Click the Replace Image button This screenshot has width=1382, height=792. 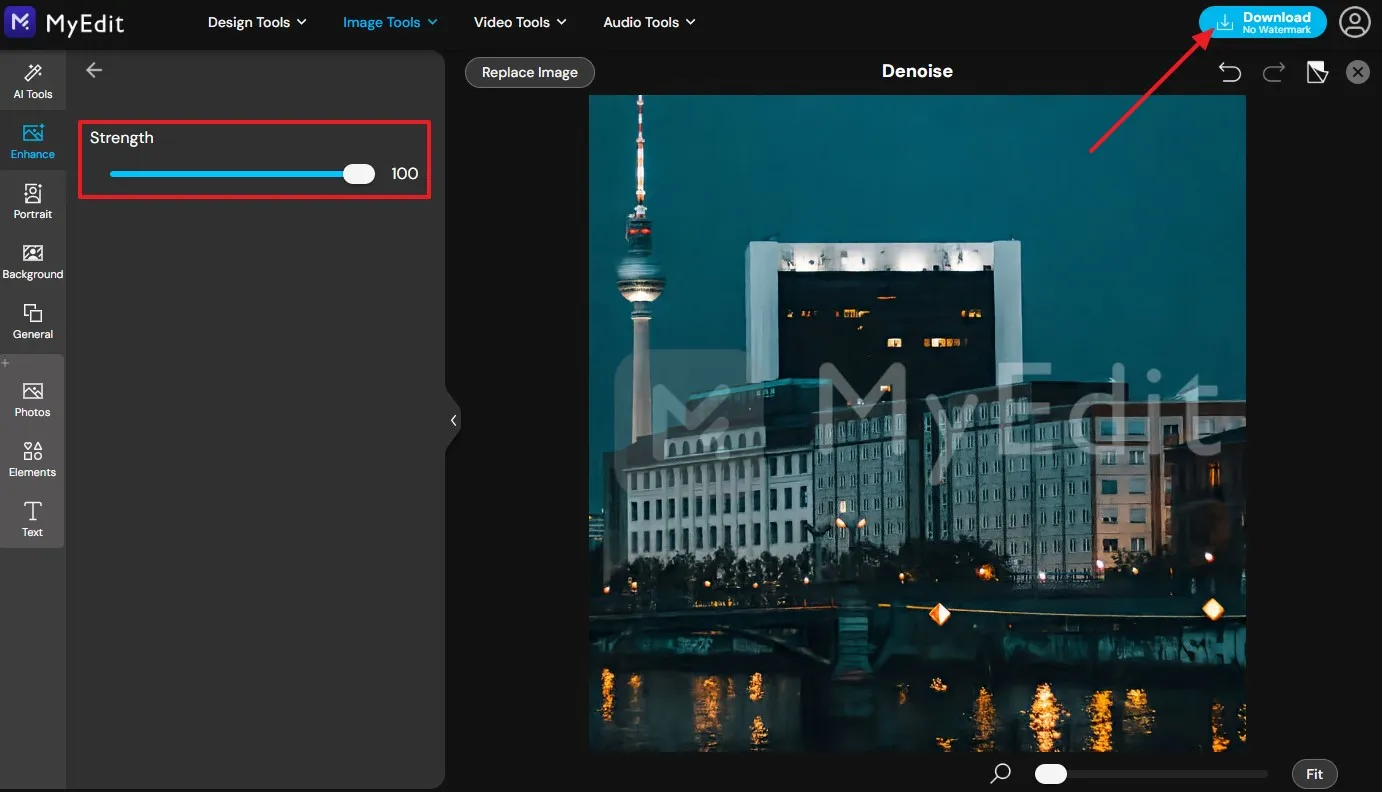click(x=530, y=72)
